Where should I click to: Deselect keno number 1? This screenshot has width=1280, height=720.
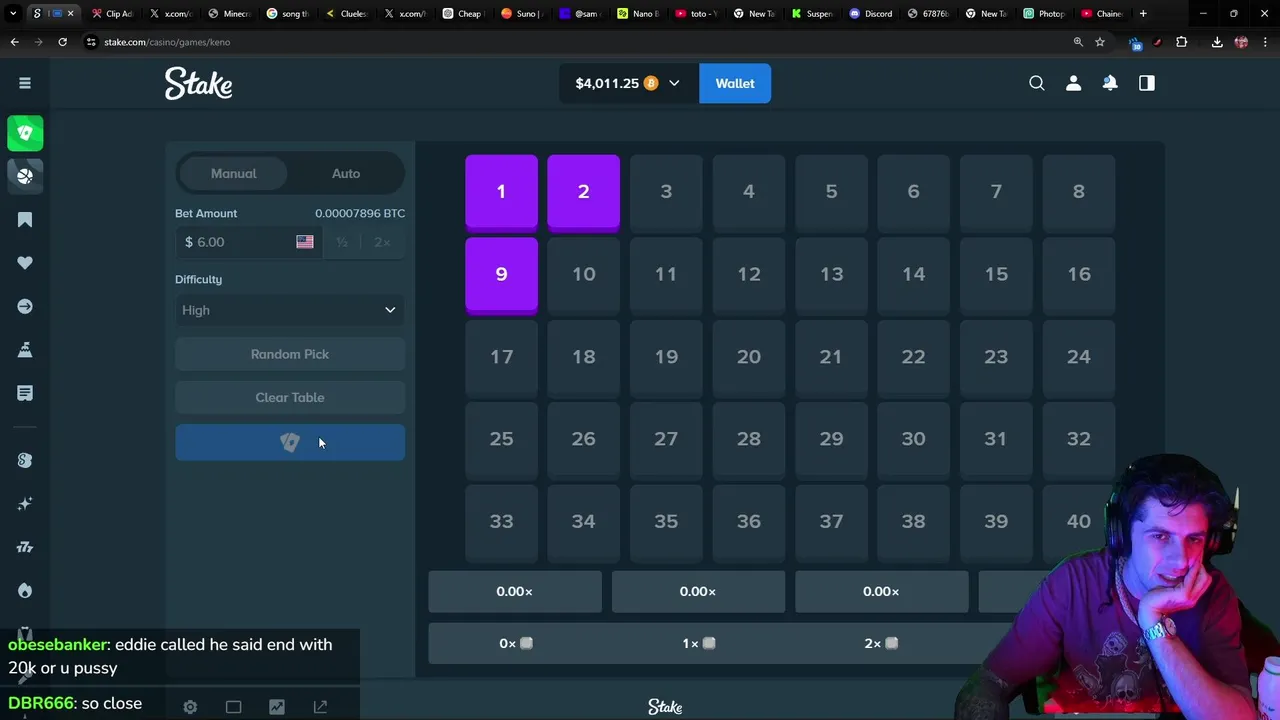[x=501, y=193]
